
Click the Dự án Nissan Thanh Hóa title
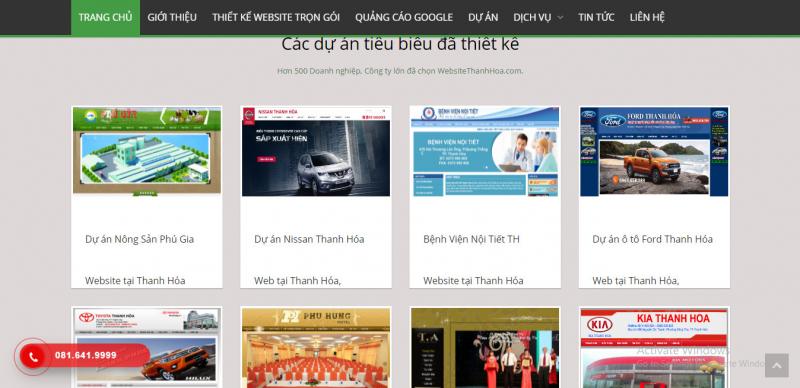coord(309,239)
